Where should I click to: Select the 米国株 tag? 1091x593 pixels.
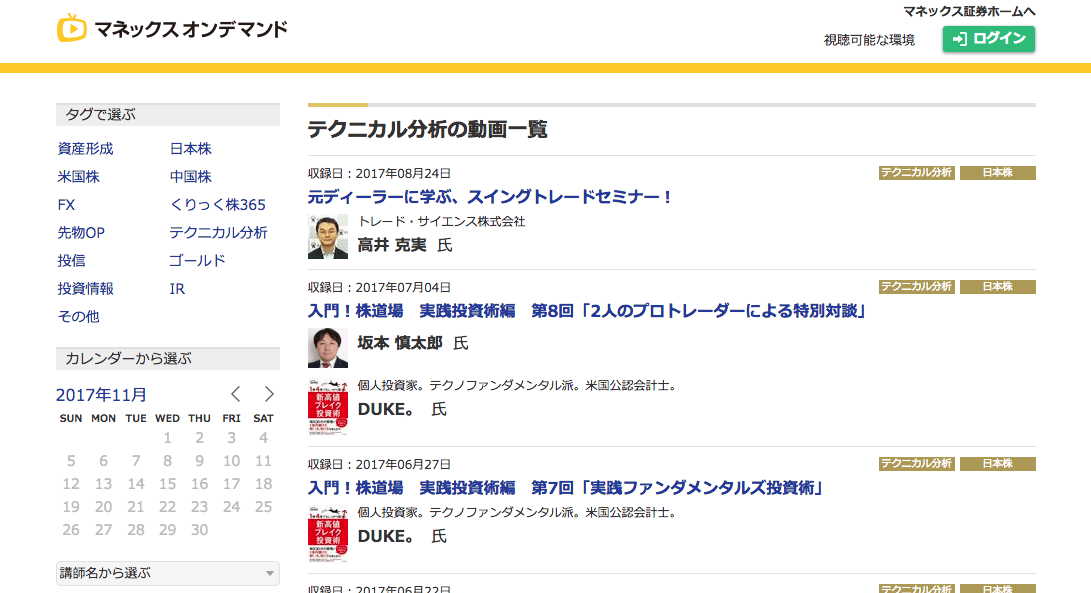79,177
